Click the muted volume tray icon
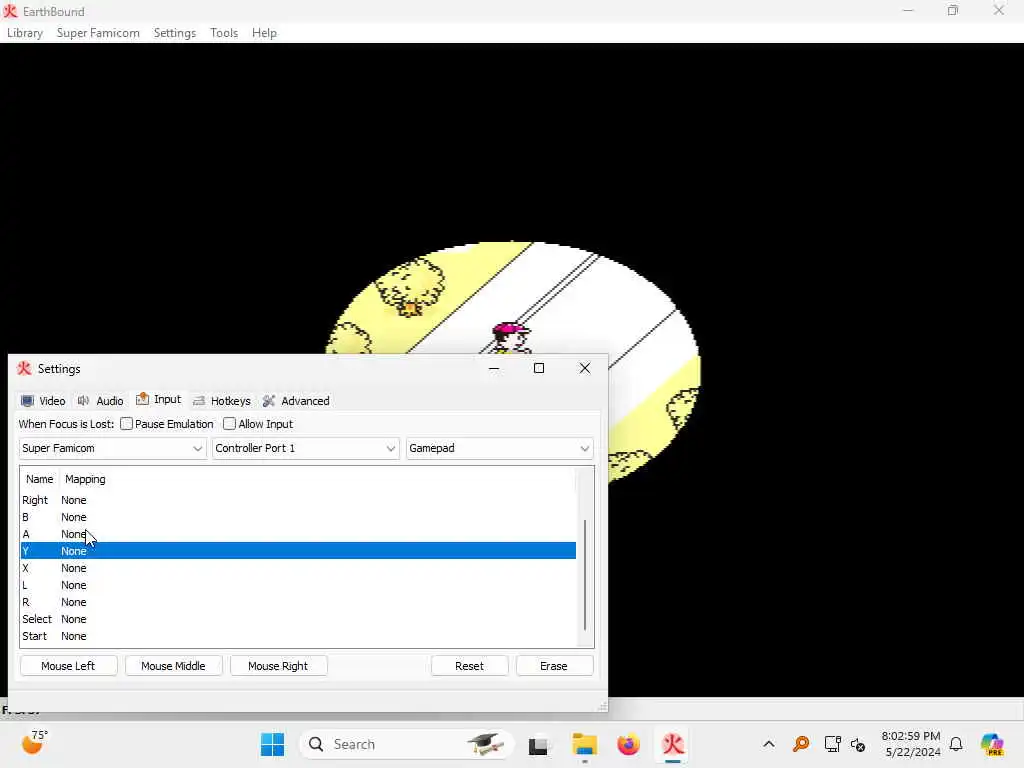 pyautogui.click(x=858, y=744)
